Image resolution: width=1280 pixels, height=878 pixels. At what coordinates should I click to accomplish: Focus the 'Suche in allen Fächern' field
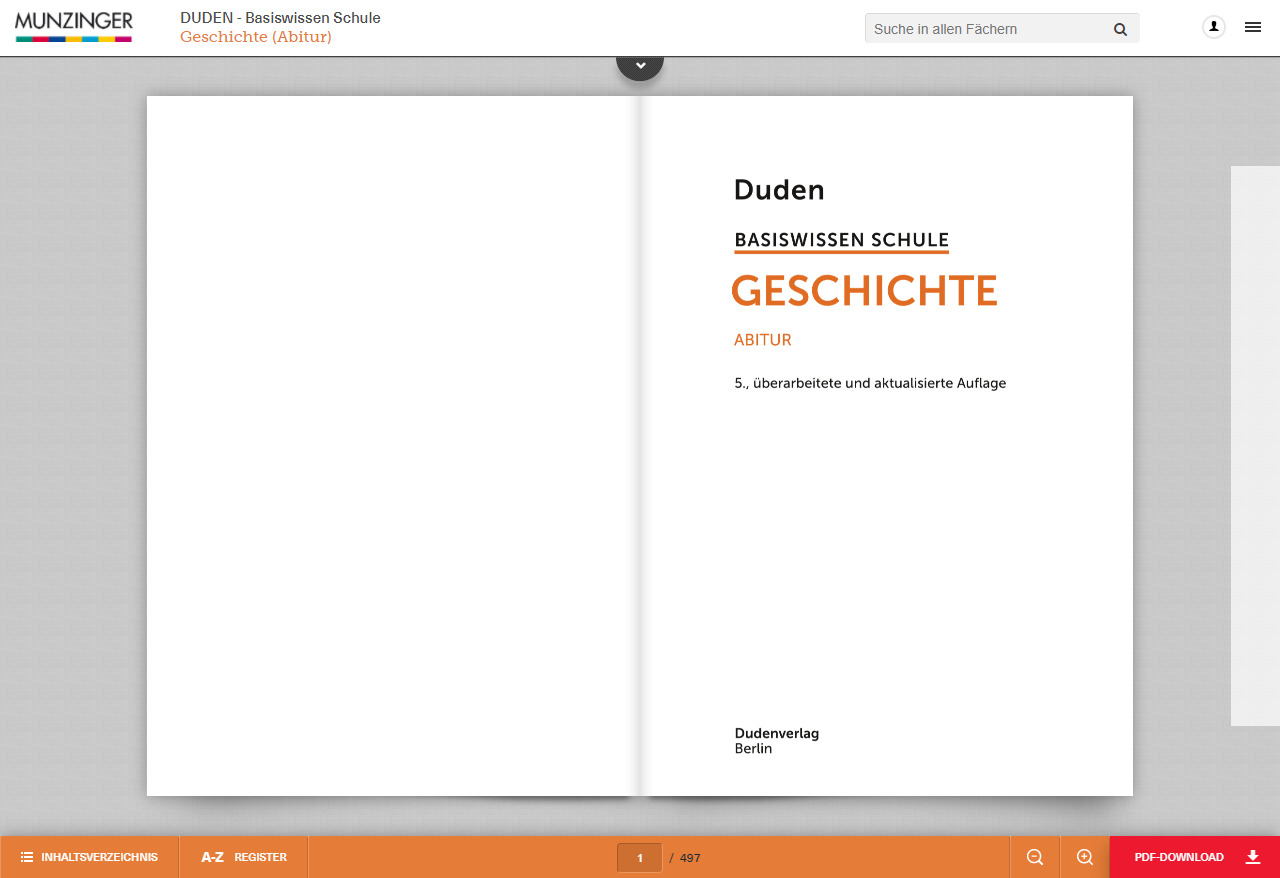pyautogui.click(x=985, y=29)
